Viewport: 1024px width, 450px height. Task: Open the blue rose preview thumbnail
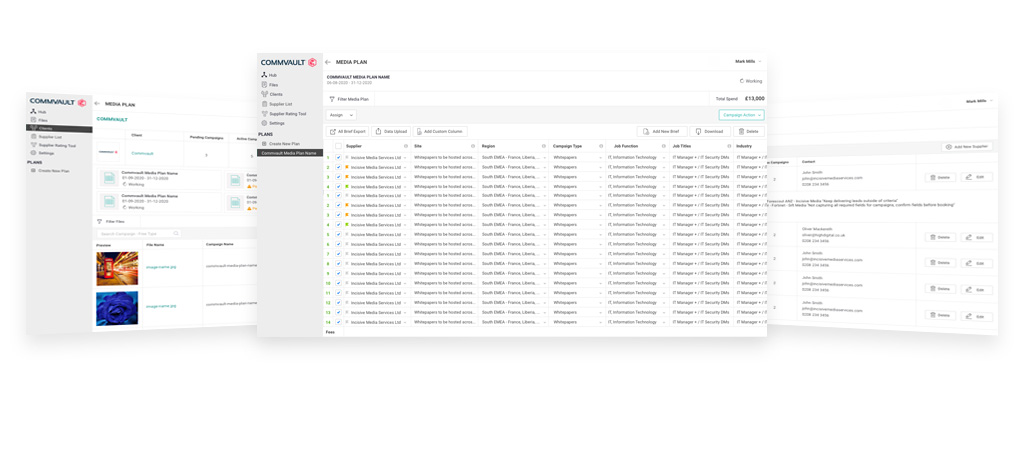pos(117,308)
